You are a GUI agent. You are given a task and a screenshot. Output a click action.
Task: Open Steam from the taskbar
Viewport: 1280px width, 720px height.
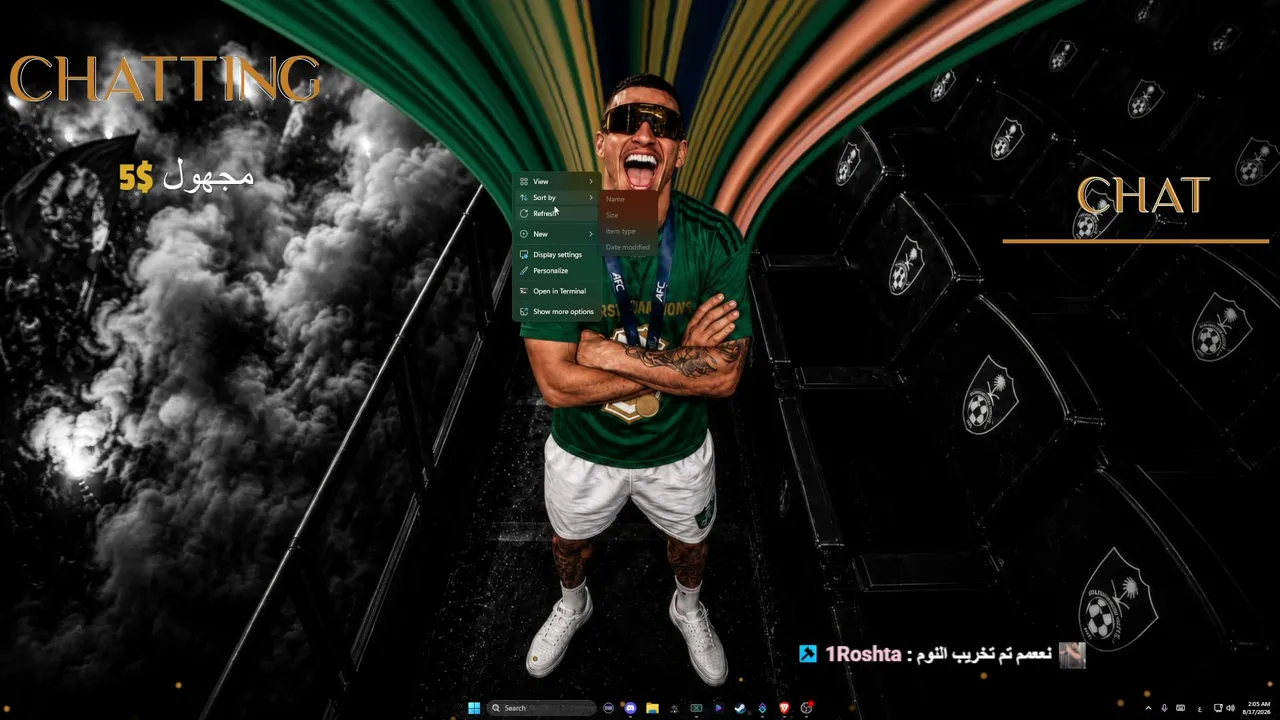coord(740,708)
